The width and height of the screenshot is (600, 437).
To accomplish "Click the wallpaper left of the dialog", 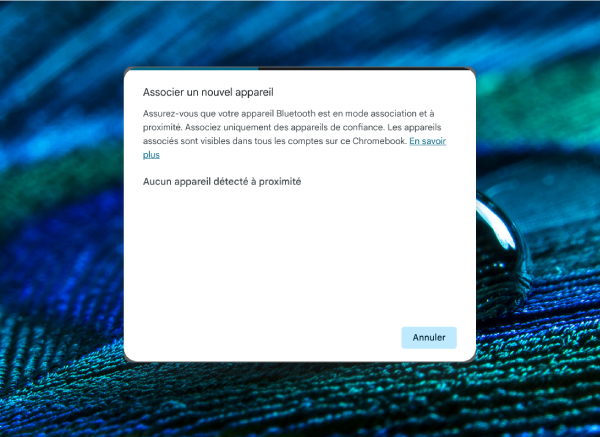I will tap(61, 214).
